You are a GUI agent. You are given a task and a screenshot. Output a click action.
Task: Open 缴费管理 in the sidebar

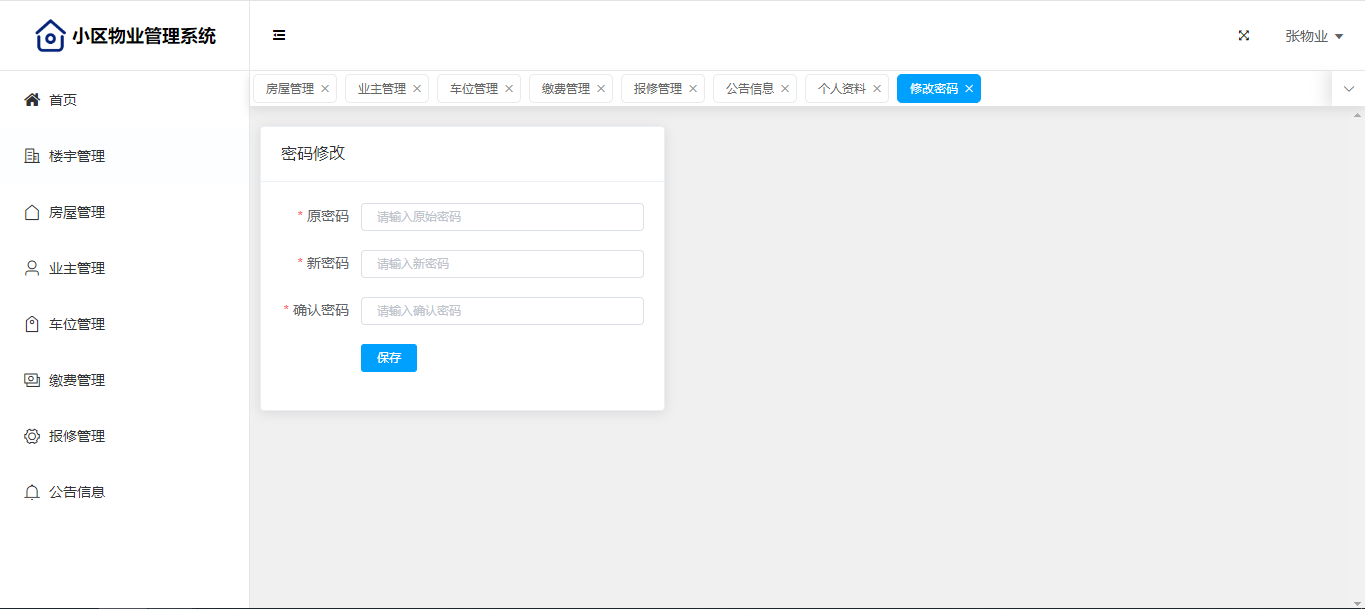coord(124,380)
